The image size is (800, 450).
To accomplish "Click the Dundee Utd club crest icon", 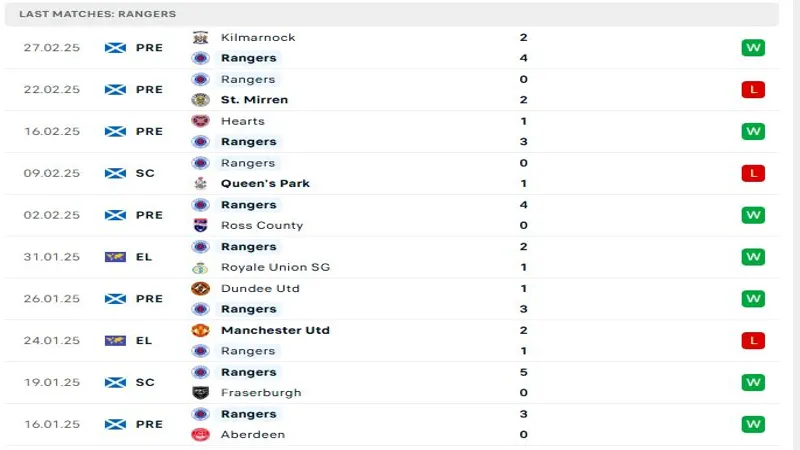I will [201, 289].
